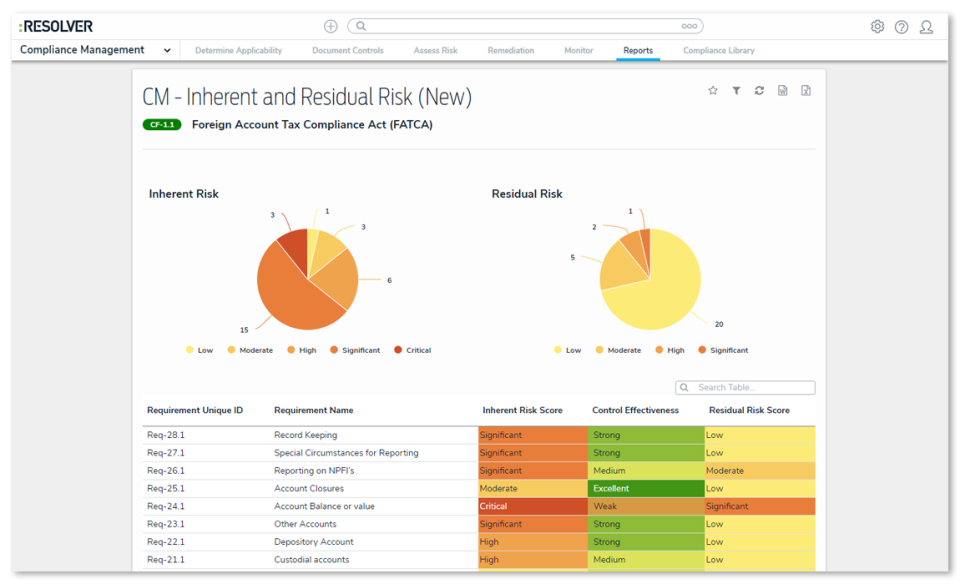Open the Compliance Library tab
960x584 pixels.
click(x=719, y=50)
